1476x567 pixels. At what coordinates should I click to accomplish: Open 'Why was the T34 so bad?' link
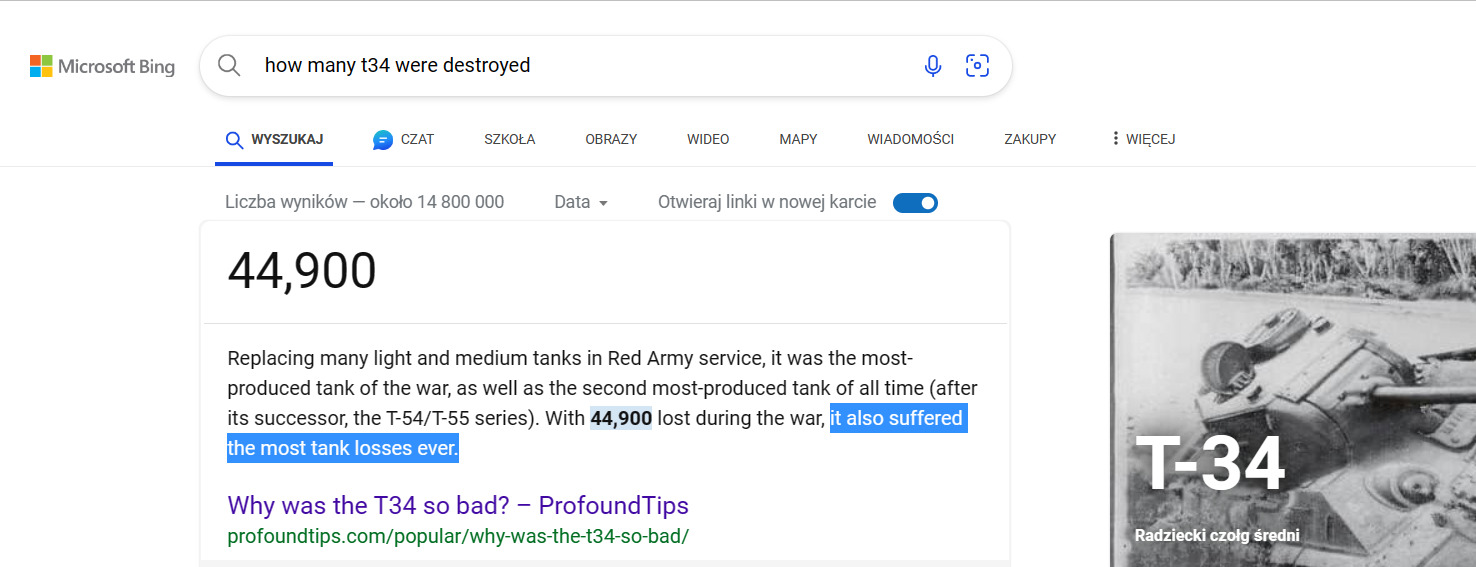click(x=458, y=505)
